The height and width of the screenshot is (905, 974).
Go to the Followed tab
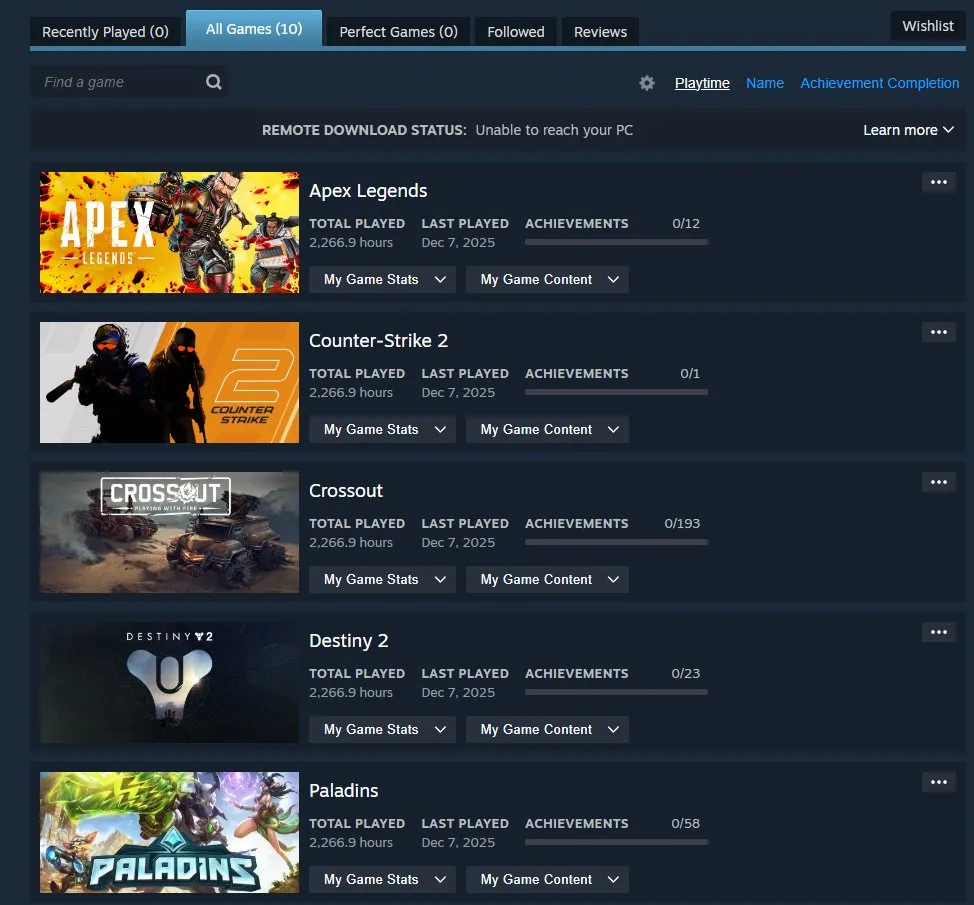[516, 32]
